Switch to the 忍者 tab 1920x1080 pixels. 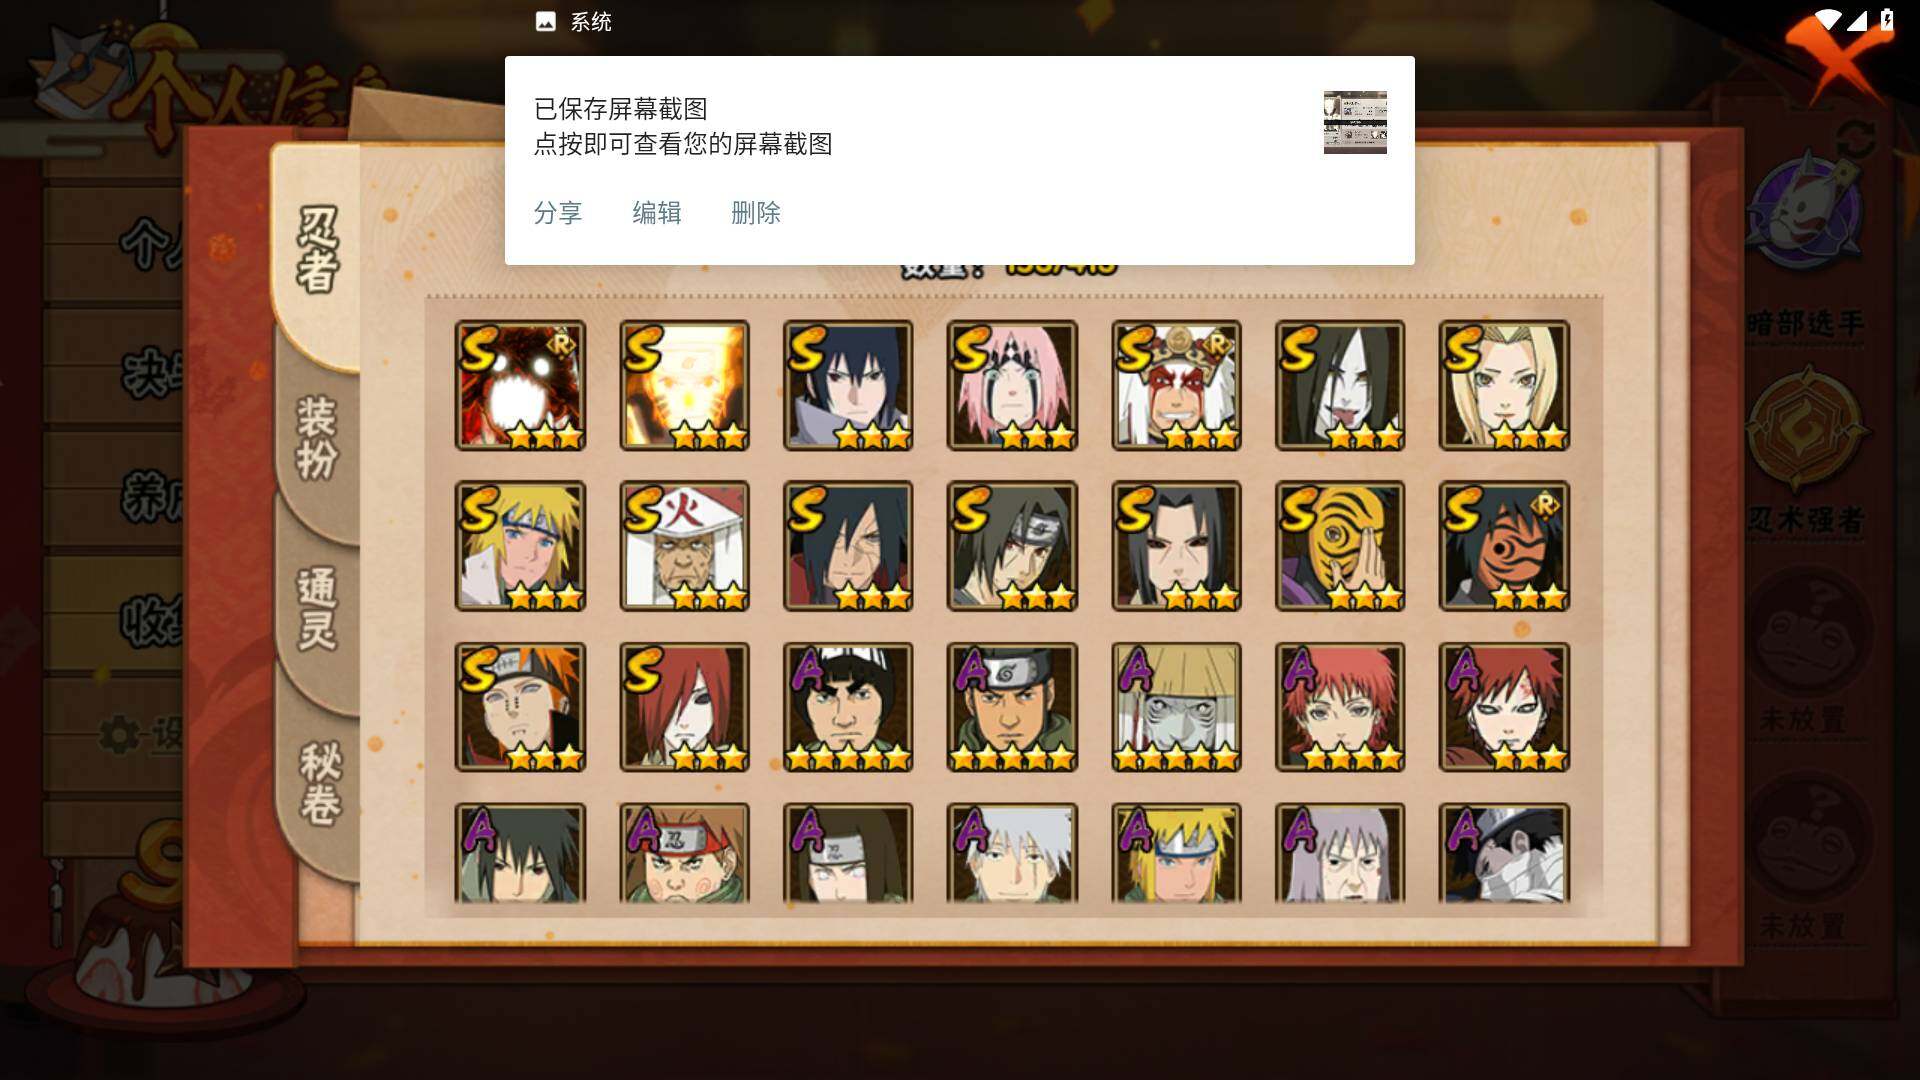coord(318,250)
